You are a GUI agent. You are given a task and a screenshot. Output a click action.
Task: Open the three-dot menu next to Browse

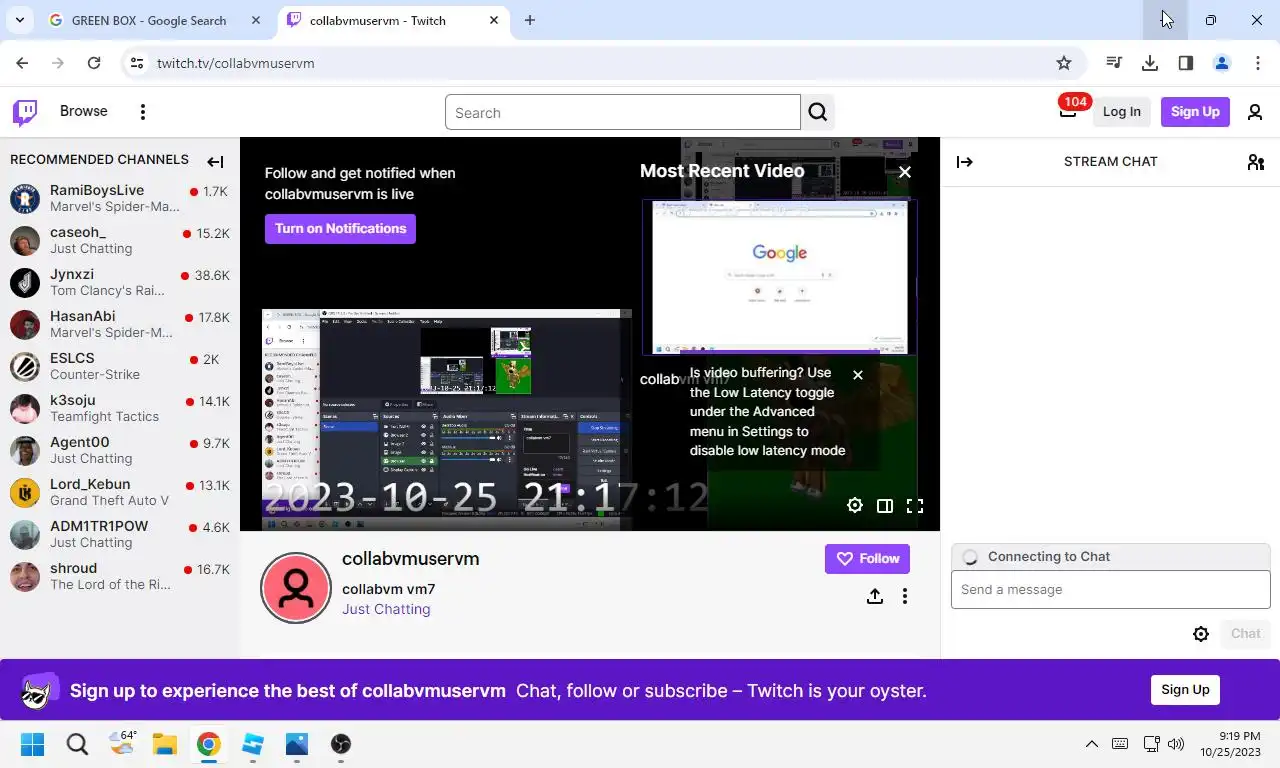(x=143, y=112)
